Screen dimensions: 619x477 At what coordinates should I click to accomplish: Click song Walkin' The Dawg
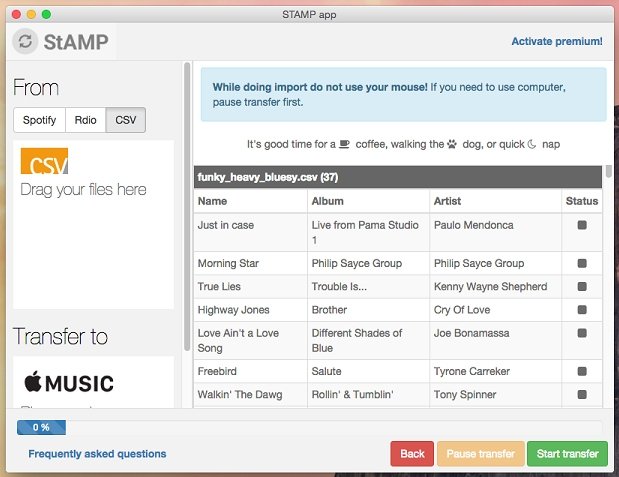[240, 394]
